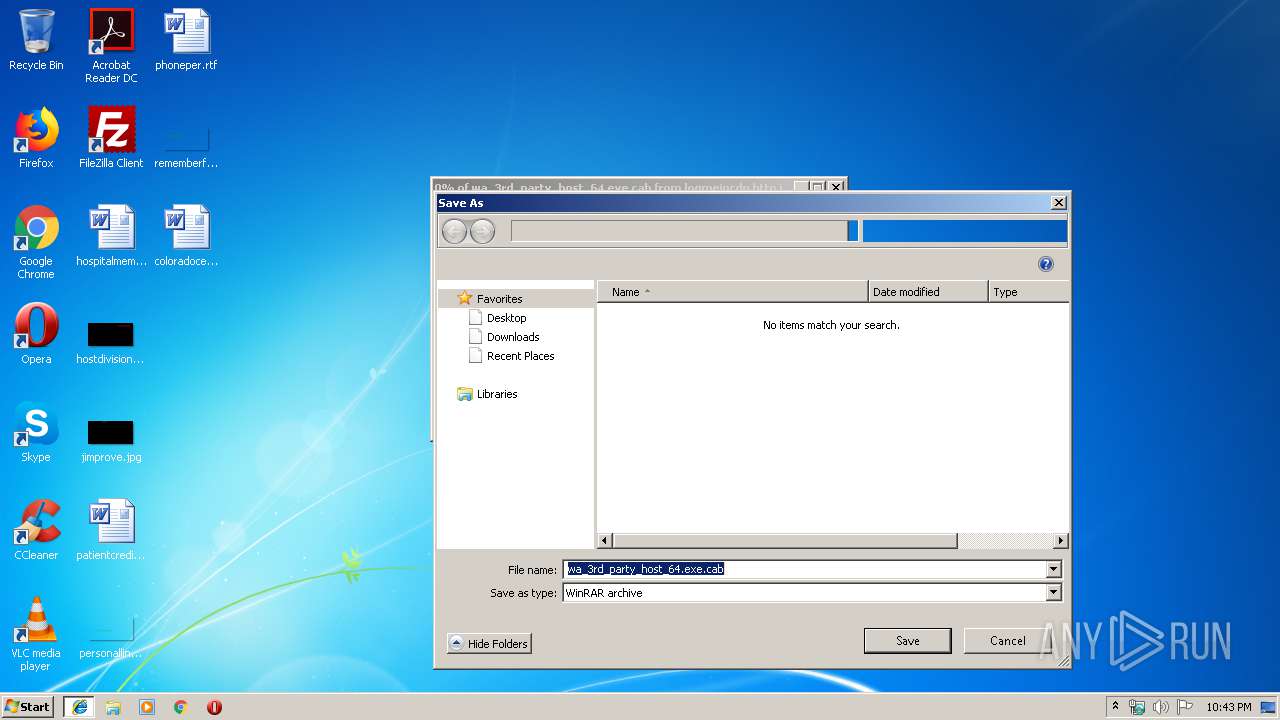Screen dimensions: 1280x720
Task: Collapse the pane with Hide Folders
Action: click(489, 643)
